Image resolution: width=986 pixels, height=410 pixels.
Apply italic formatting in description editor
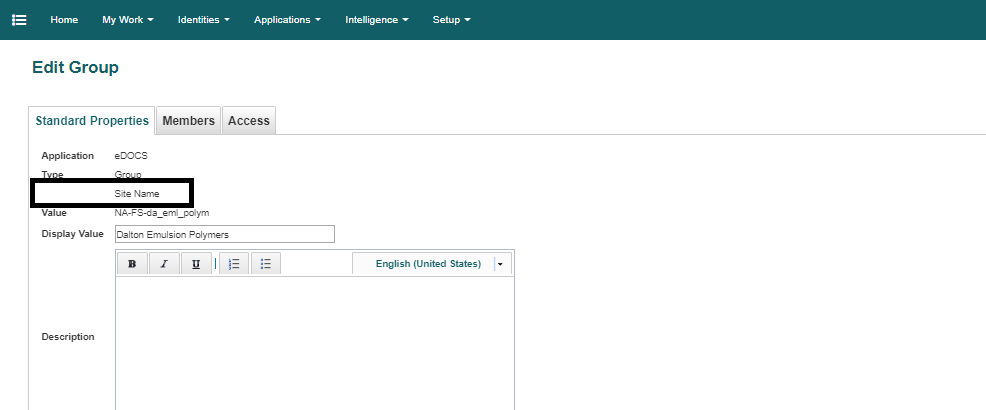[164, 264]
